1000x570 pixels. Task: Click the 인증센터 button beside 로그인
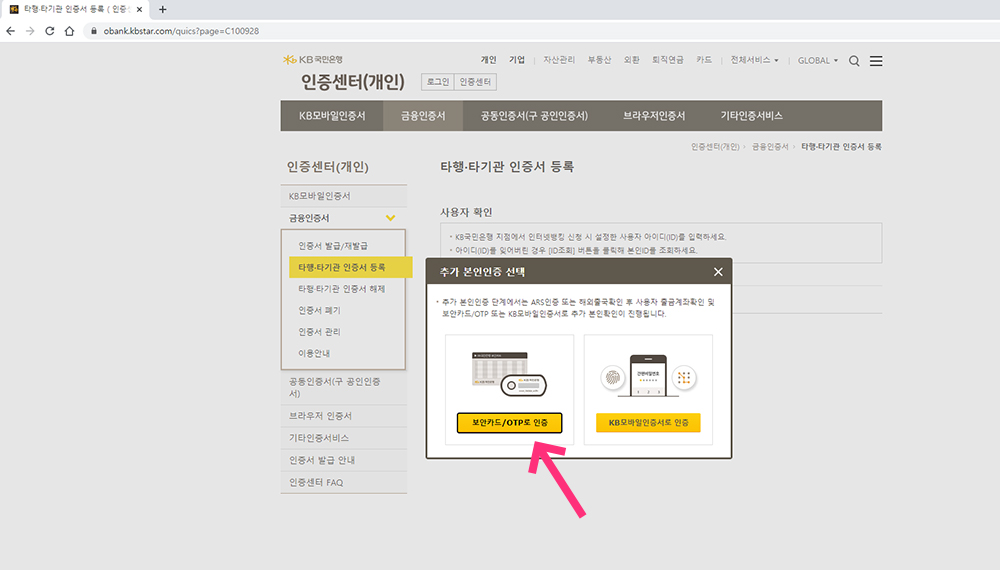(x=475, y=82)
